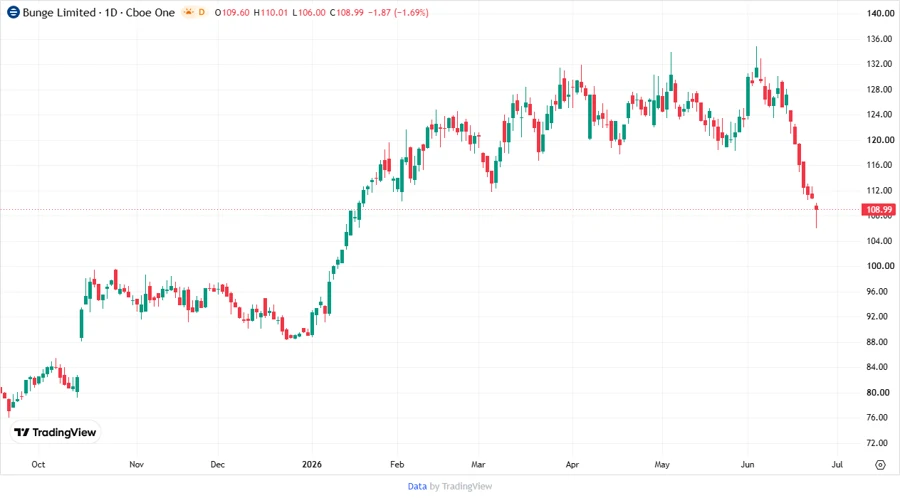Click the D delayed-data badge

click(201, 12)
